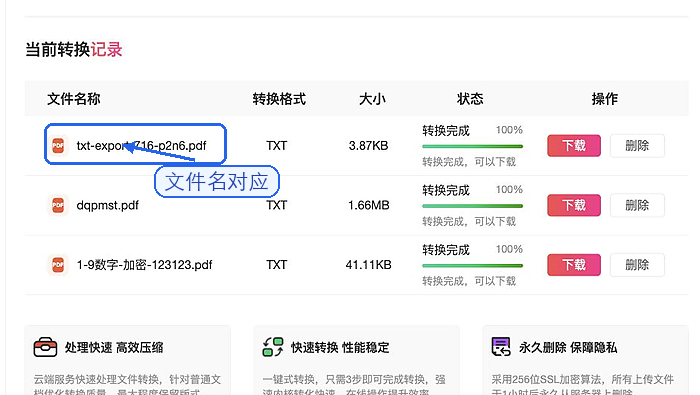
Task: Click the conversion arrows icon beside 快速转换 性能稳定
Action: pyautogui.click(x=273, y=347)
